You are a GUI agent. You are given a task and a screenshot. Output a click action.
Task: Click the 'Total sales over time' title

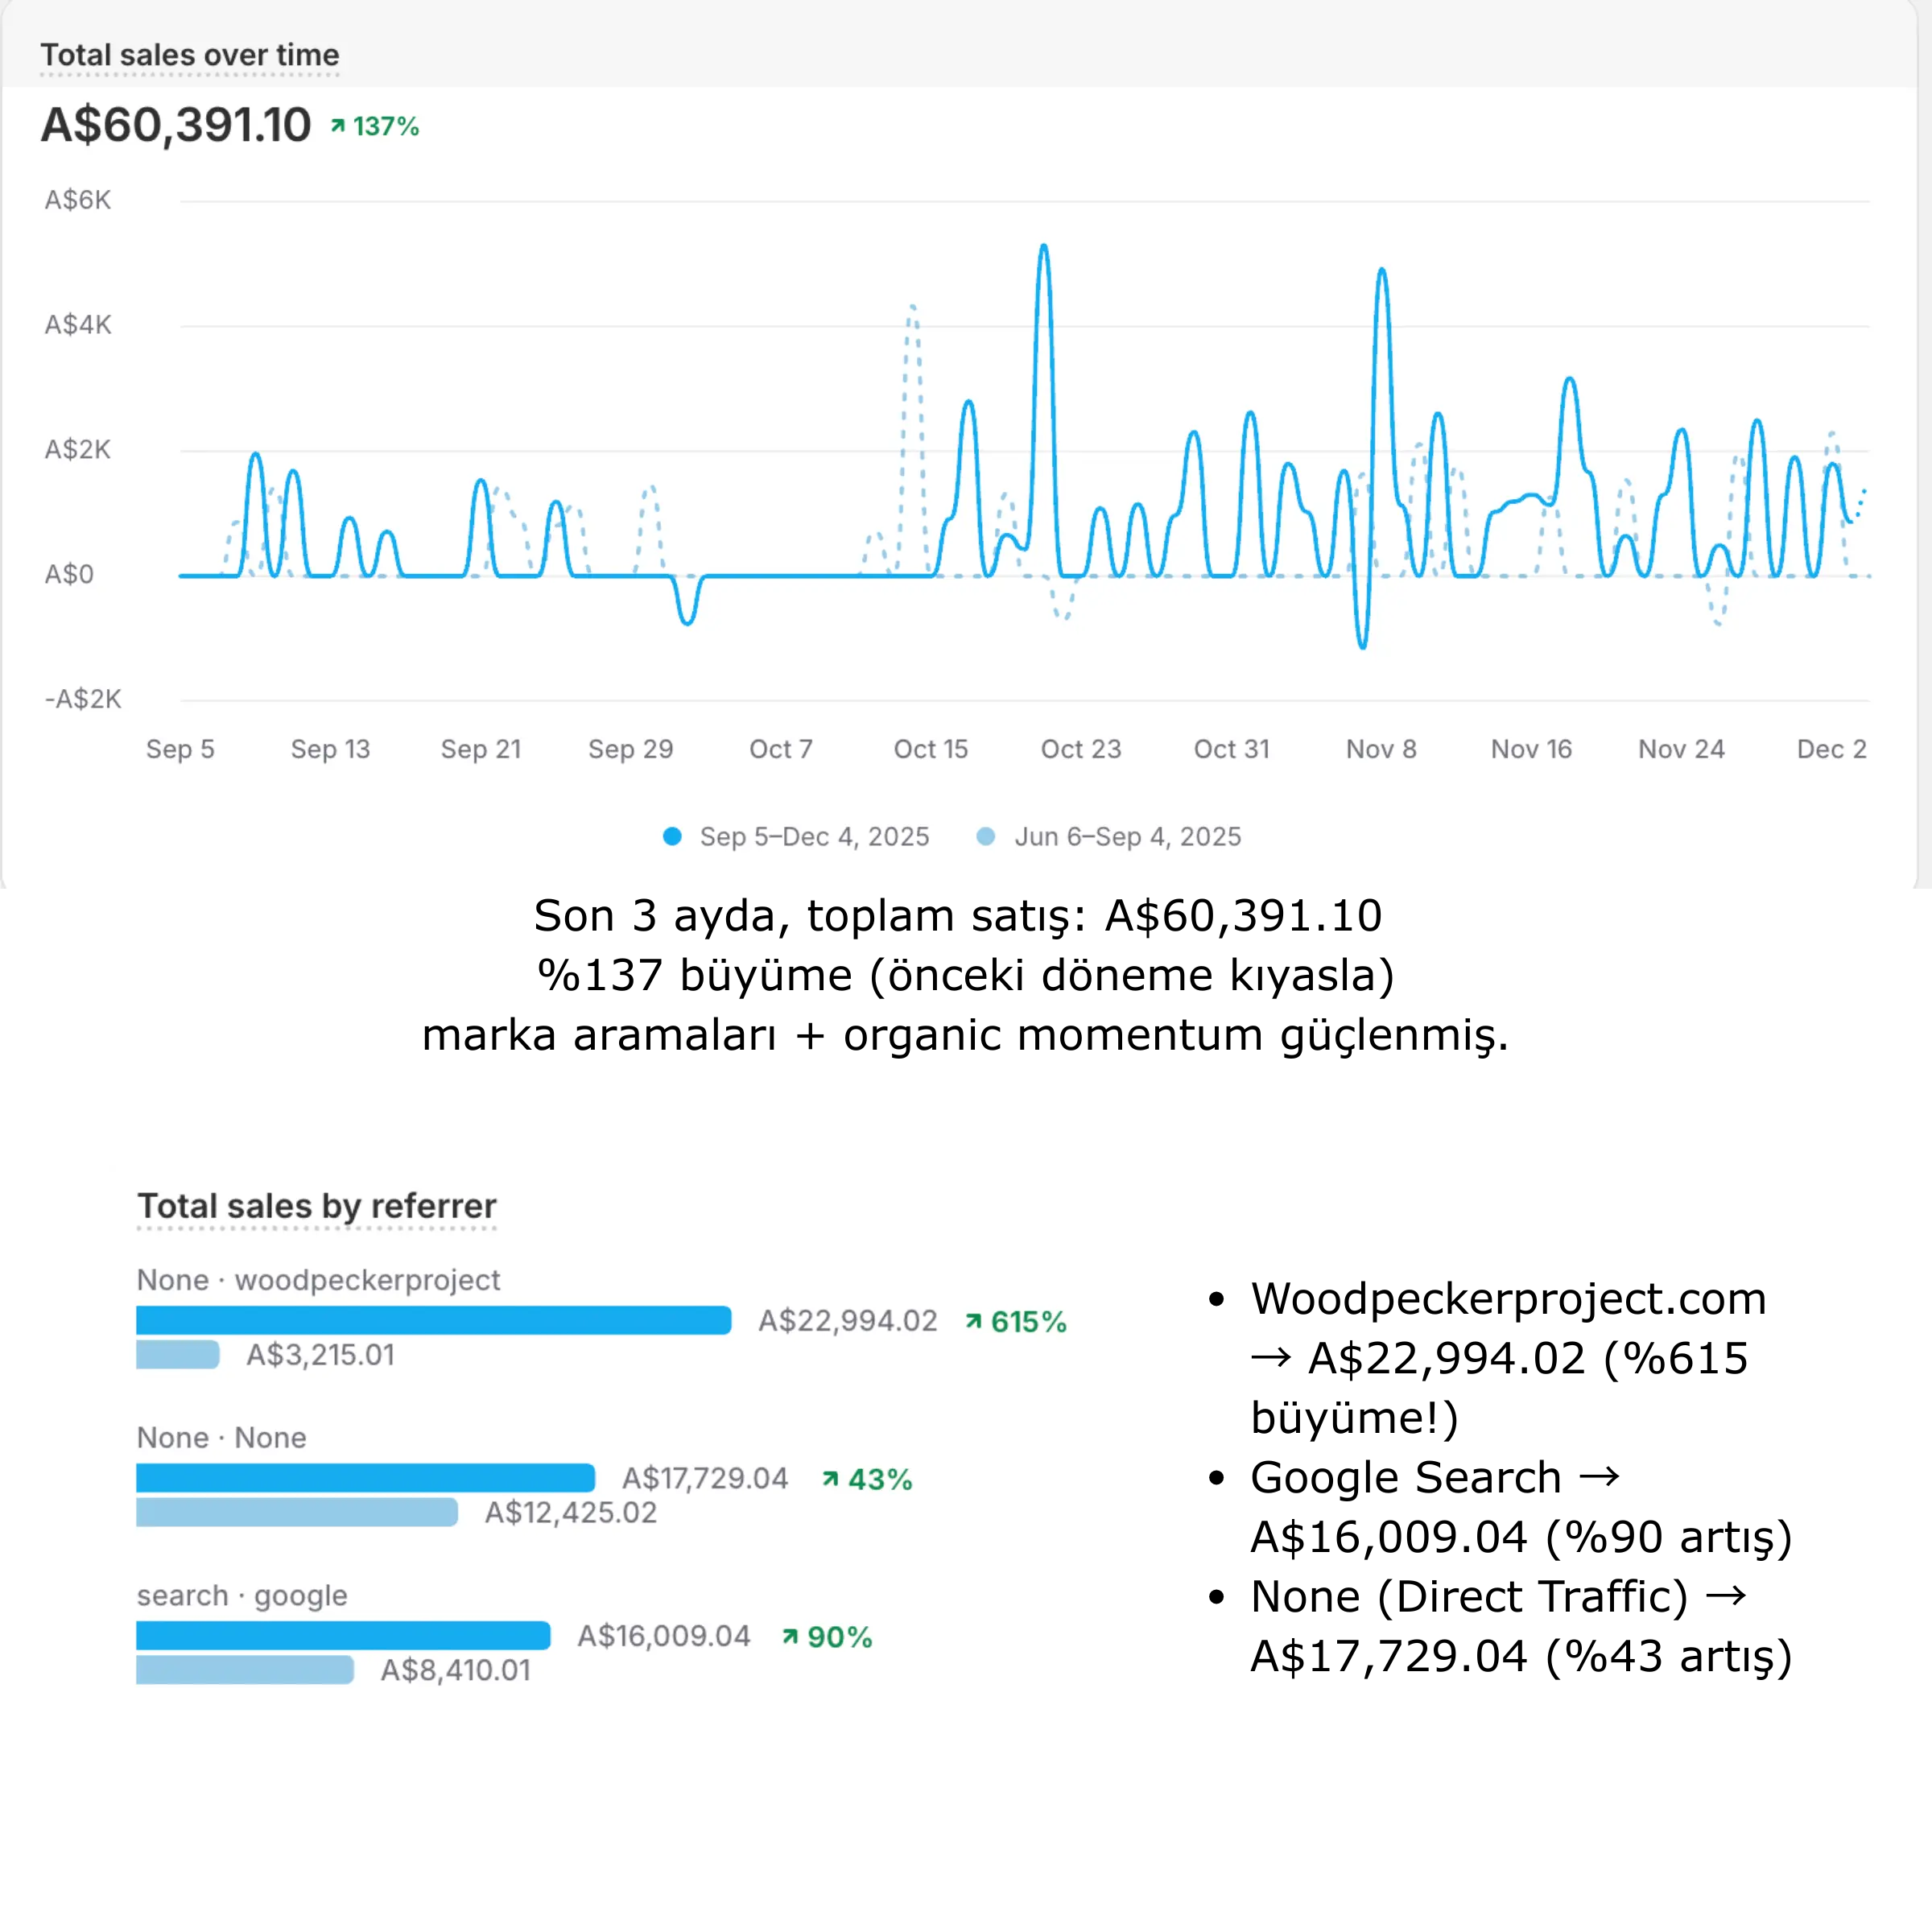[190, 55]
